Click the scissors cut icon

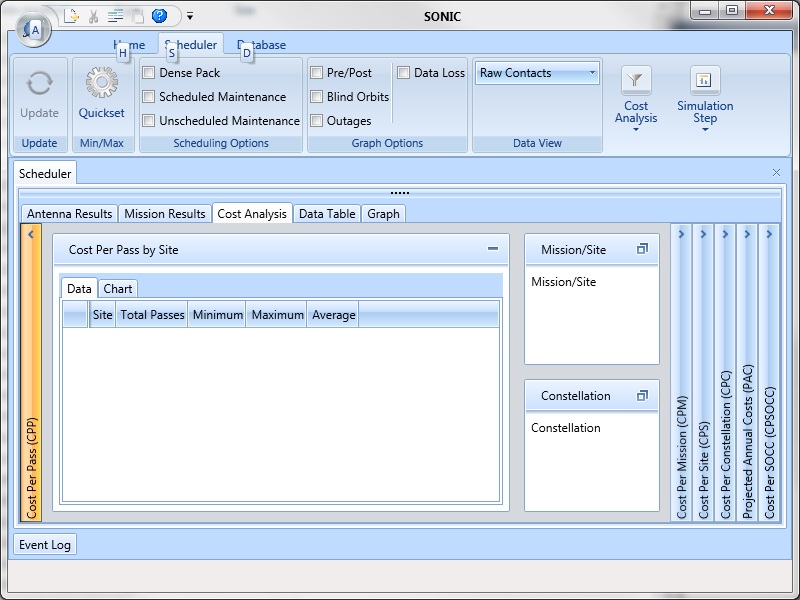[93, 16]
